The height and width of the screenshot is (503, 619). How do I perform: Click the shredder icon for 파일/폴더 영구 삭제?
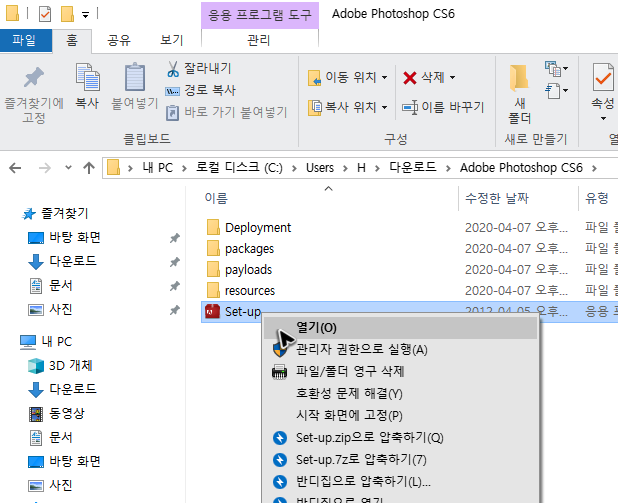click(279, 372)
